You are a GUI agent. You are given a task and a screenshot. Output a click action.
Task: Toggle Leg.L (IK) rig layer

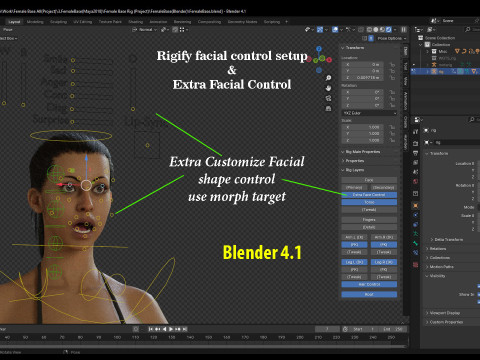click(354, 262)
